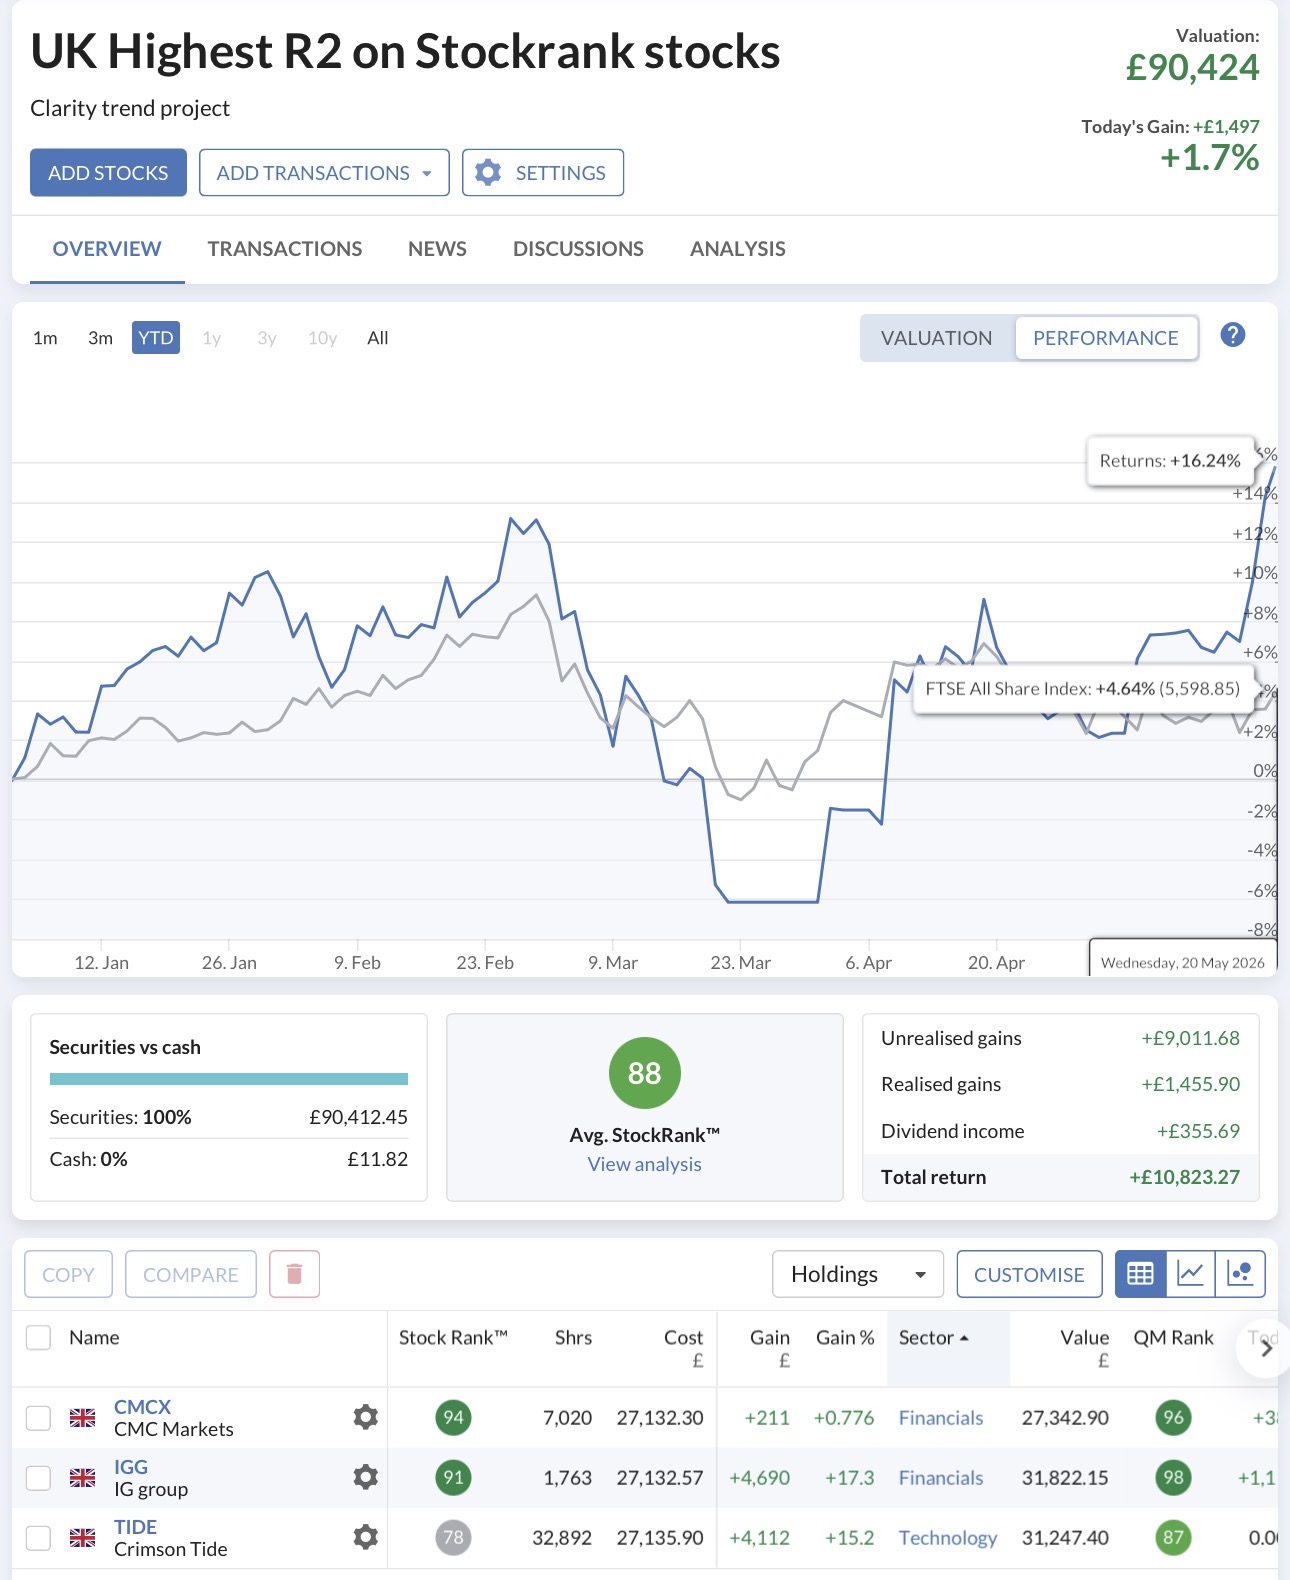Open gear settings for CMC Markets row
Viewport: 1290px width, 1580px height.
tap(366, 1417)
